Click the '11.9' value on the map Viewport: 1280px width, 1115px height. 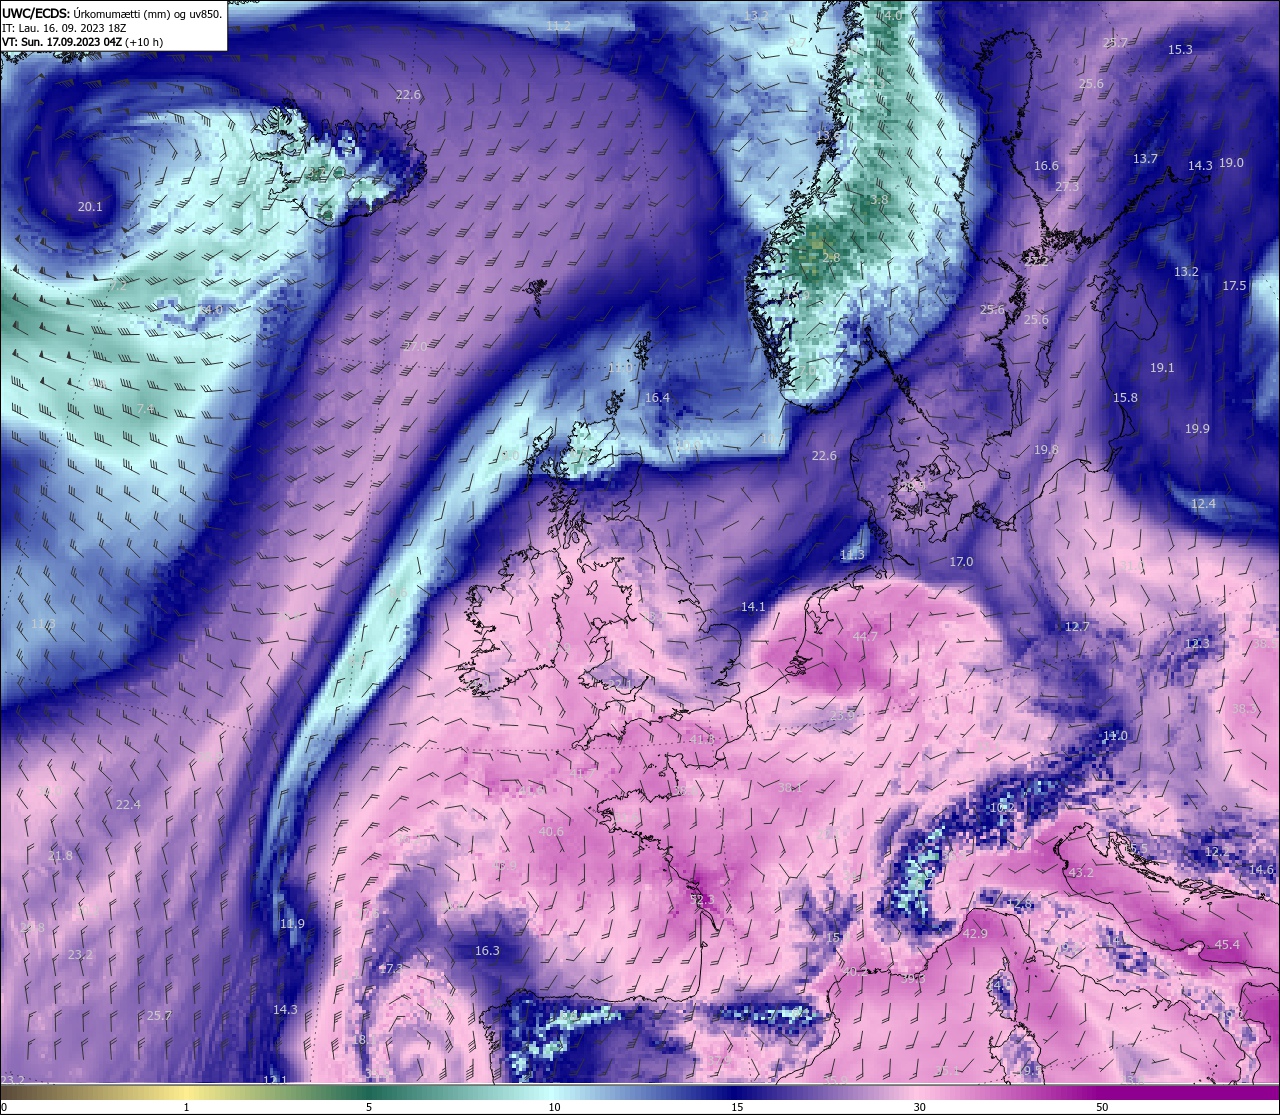tap(293, 924)
